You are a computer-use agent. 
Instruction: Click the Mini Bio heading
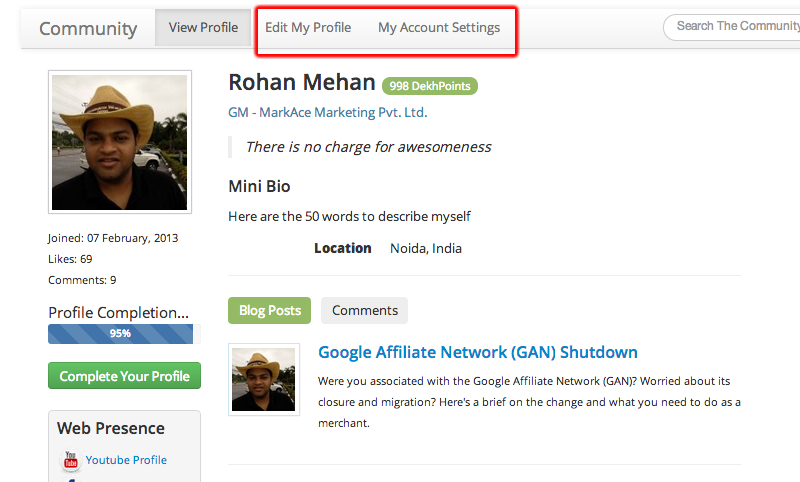point(259,186)
